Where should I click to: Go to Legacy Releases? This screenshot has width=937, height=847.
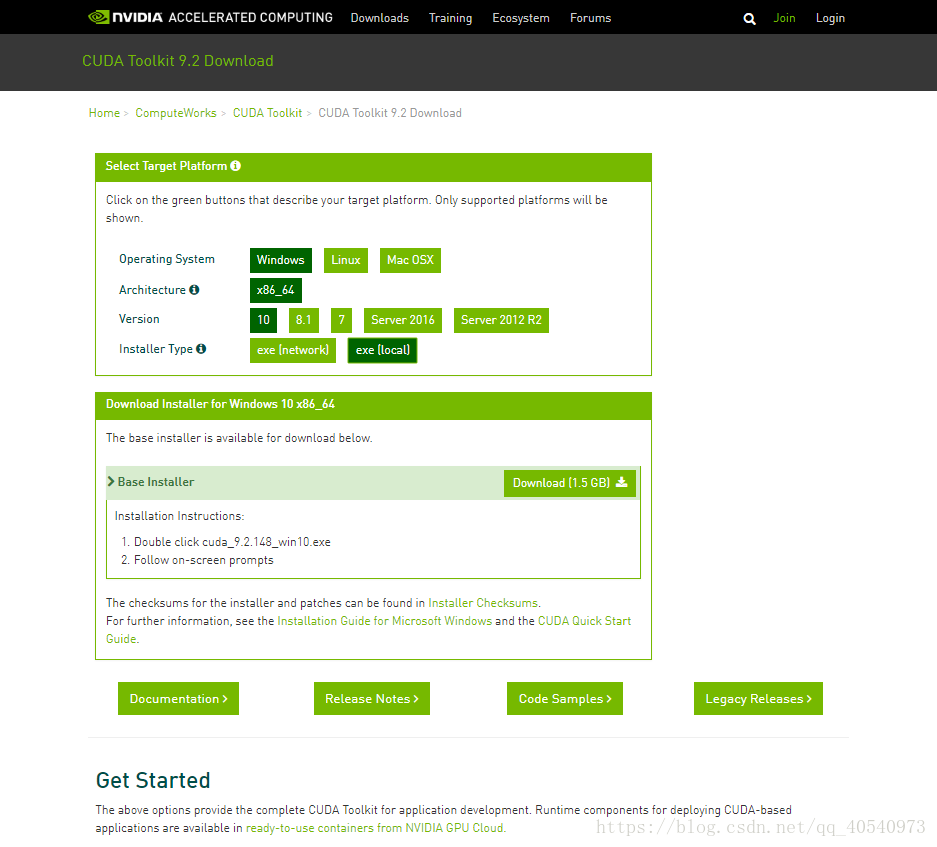[x=758, y=698]
